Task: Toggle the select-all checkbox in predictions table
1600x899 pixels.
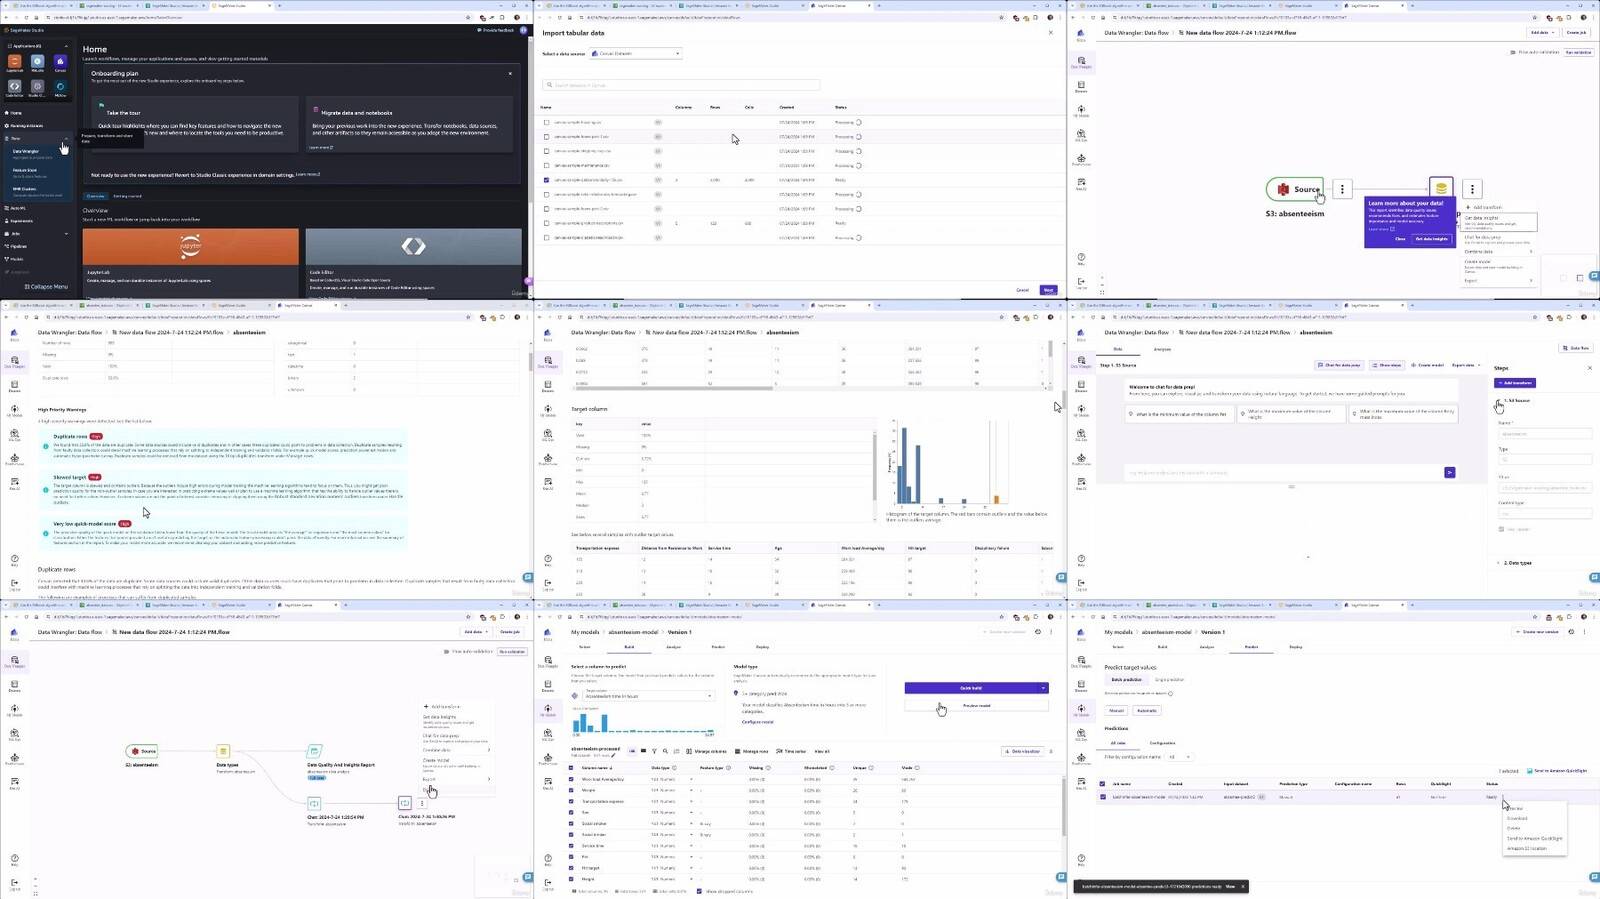Action: 1102,784
